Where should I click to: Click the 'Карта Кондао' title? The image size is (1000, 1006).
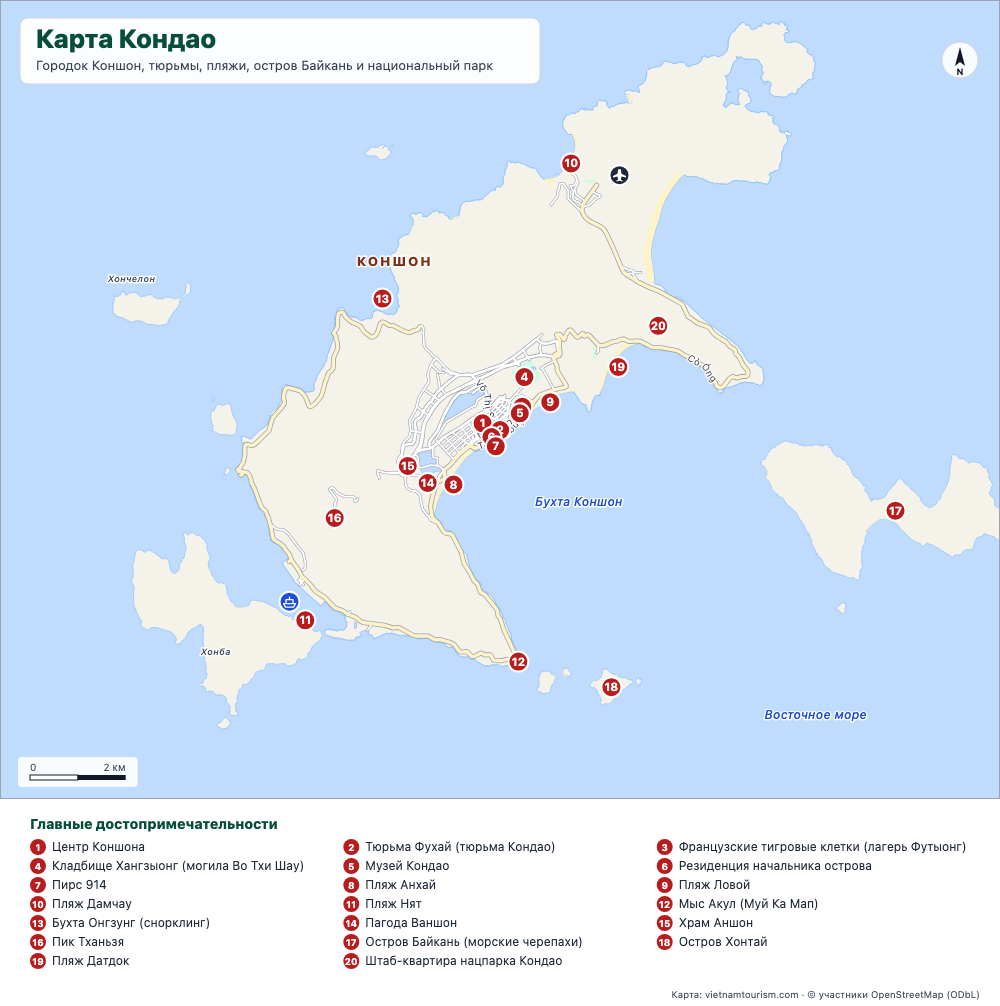coord(126,39)
